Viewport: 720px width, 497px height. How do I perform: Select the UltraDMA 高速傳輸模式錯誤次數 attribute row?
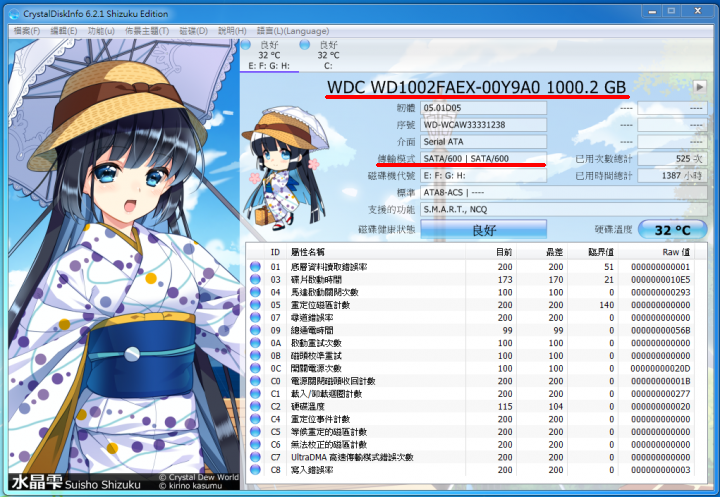(x=472, y=457)
